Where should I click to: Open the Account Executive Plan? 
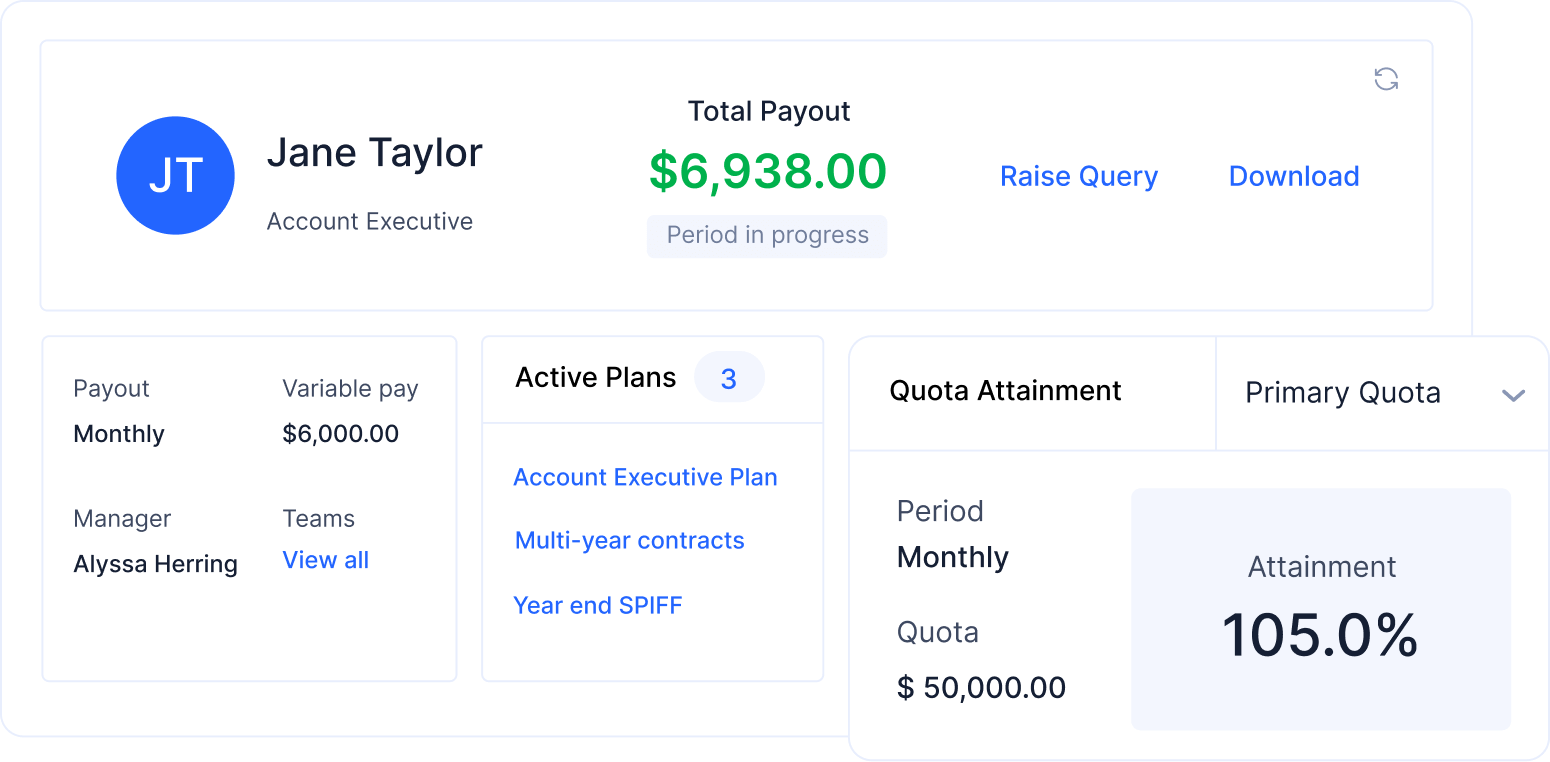(645, 477)
